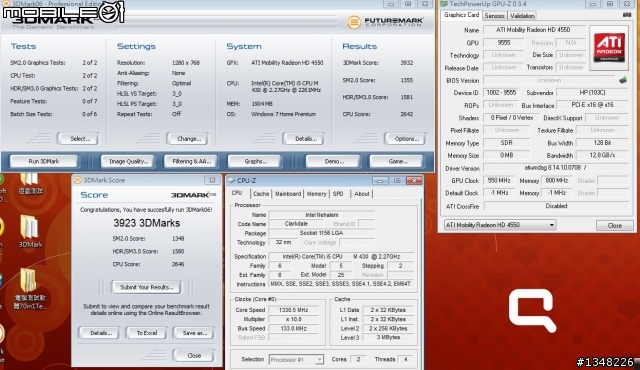Screen dimensions: 640x370
Task: Click the Subvendor HP field in GPU-Z
Action: click(593, 93)
